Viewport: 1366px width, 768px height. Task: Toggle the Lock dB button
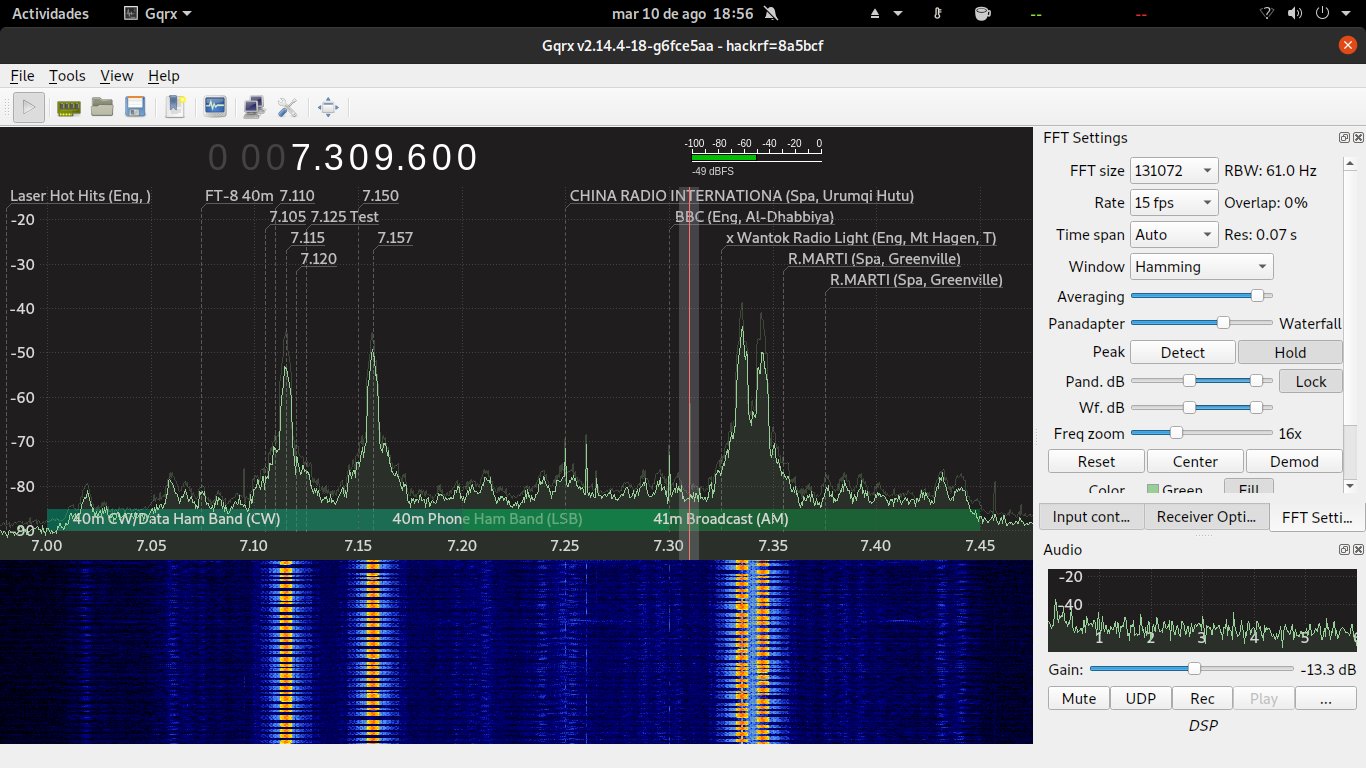click(x=1311, y=381)
